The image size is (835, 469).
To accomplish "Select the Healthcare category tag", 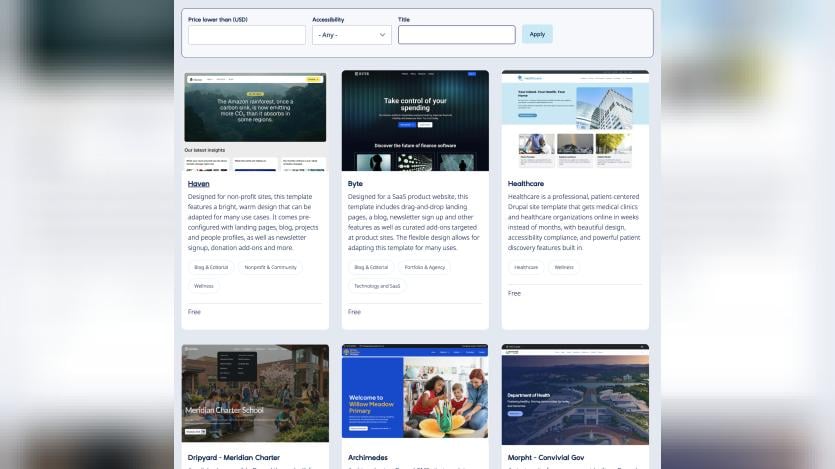I will pos(526,267).
